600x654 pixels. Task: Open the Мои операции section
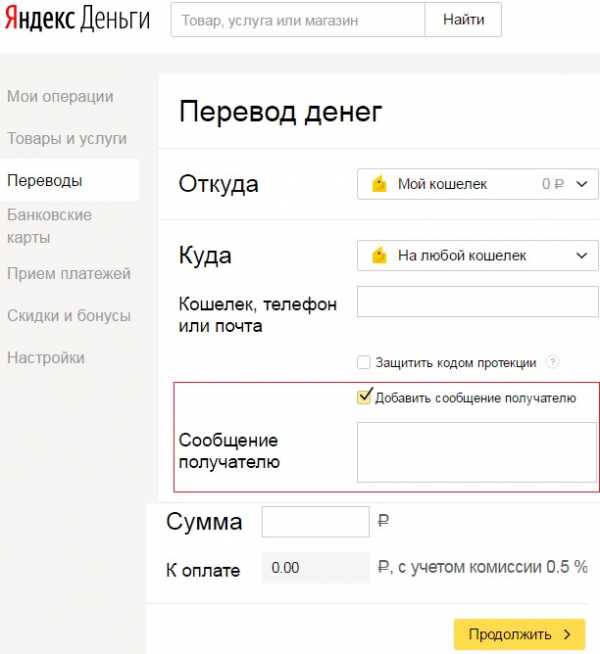[x=60, y=96]
